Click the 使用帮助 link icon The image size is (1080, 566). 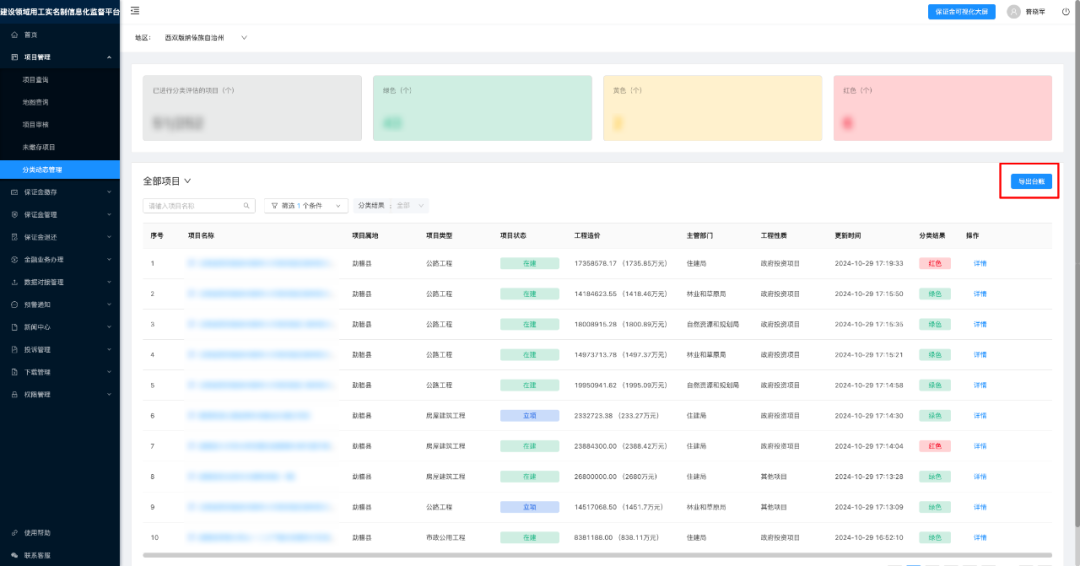pos(14,533)
